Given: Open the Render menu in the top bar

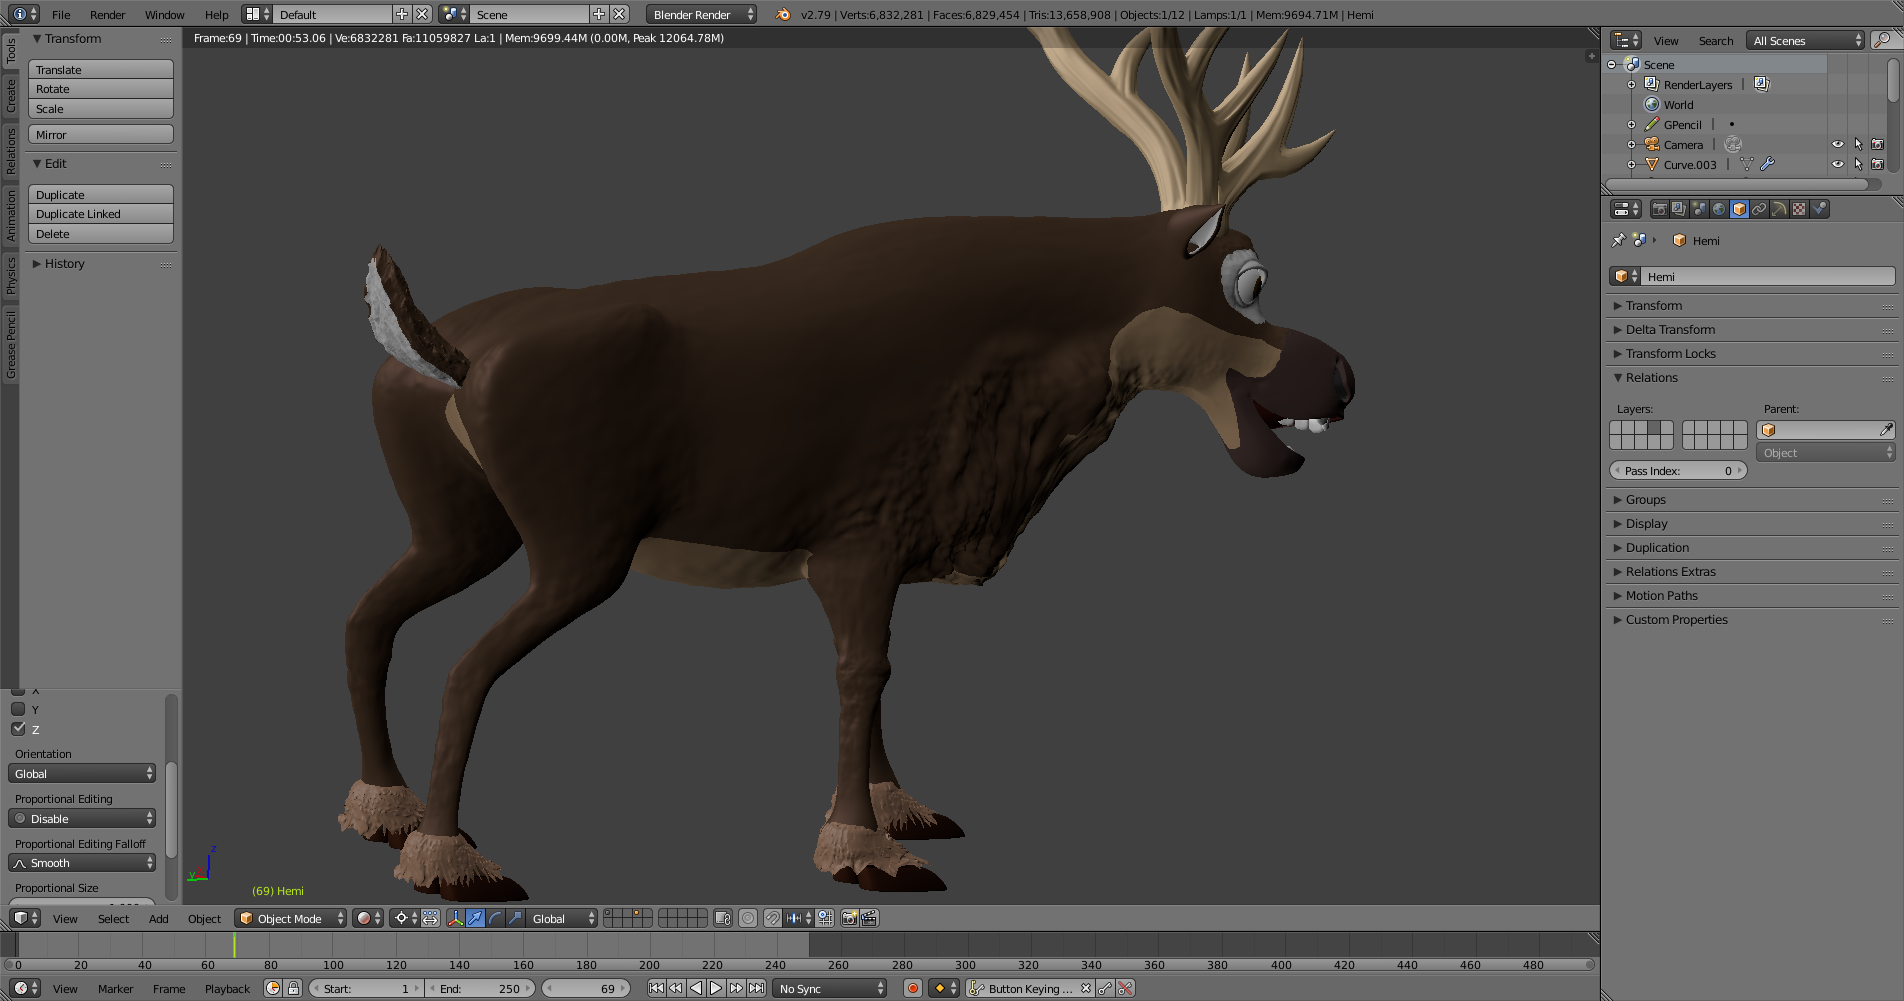Looking at the screenshot, I should 107,14.
